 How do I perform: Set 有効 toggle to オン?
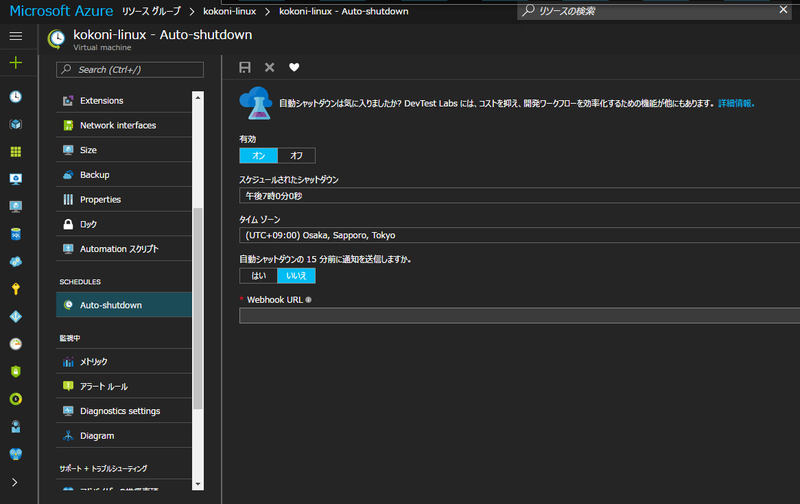pos(259,156)
